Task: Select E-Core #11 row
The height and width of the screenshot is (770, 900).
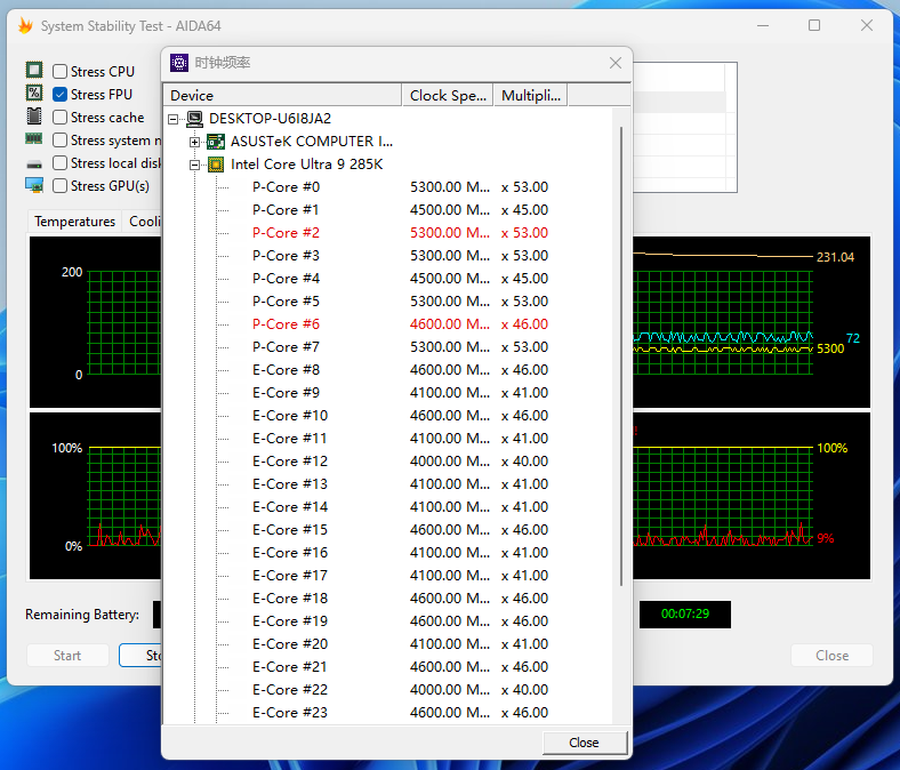Action: click(399, 438)
